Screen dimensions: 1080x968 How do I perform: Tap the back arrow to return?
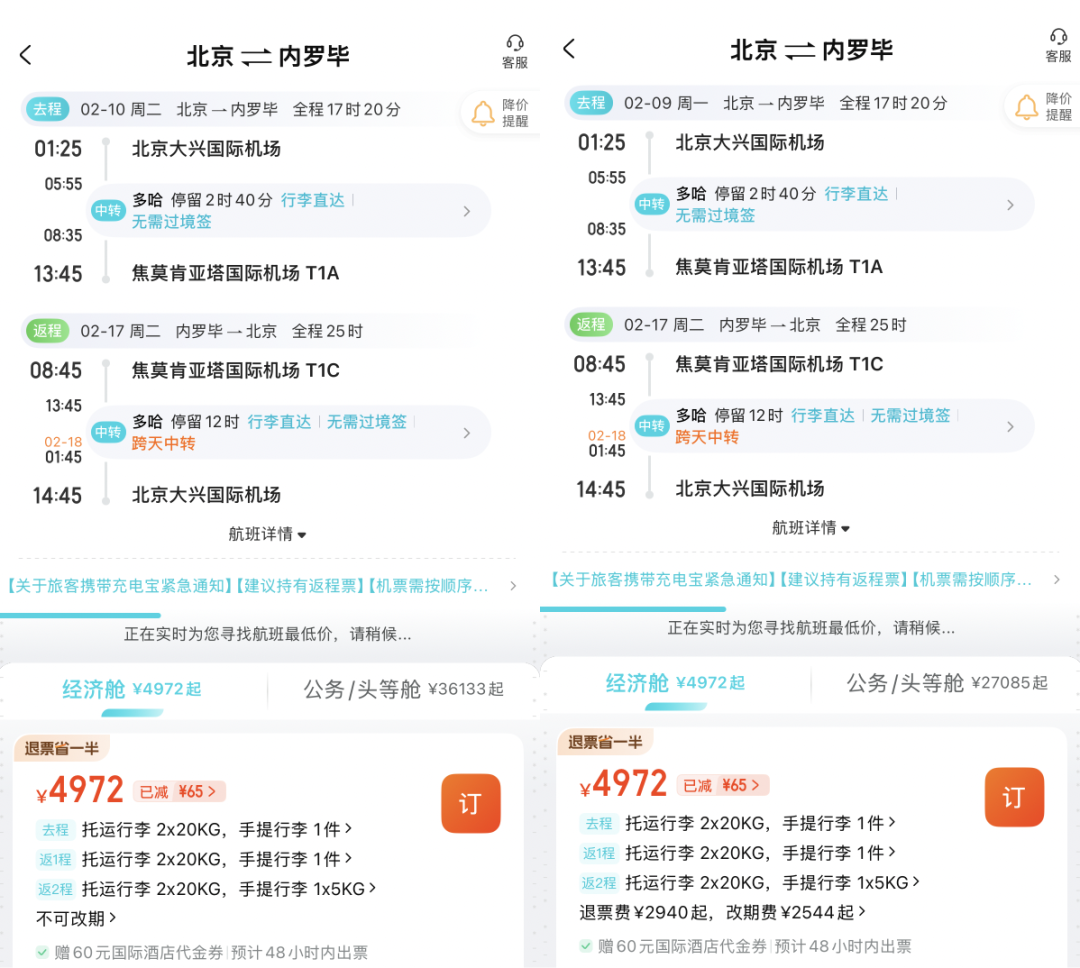25,56
